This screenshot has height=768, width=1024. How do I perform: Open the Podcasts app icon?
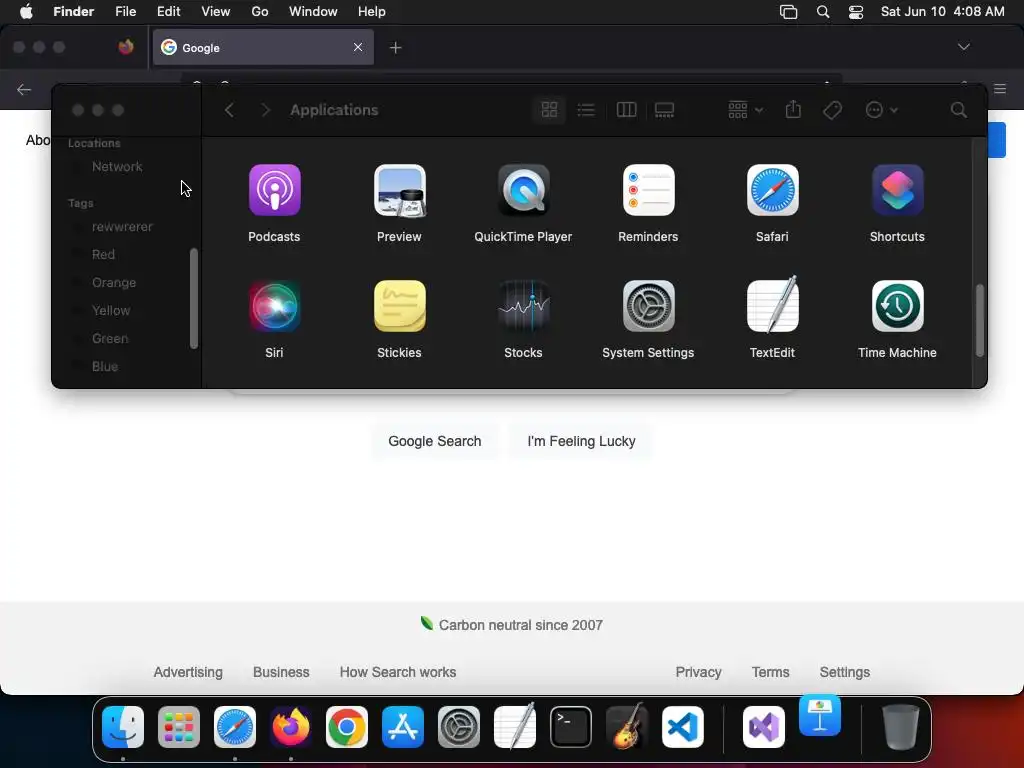click(274, 190)
